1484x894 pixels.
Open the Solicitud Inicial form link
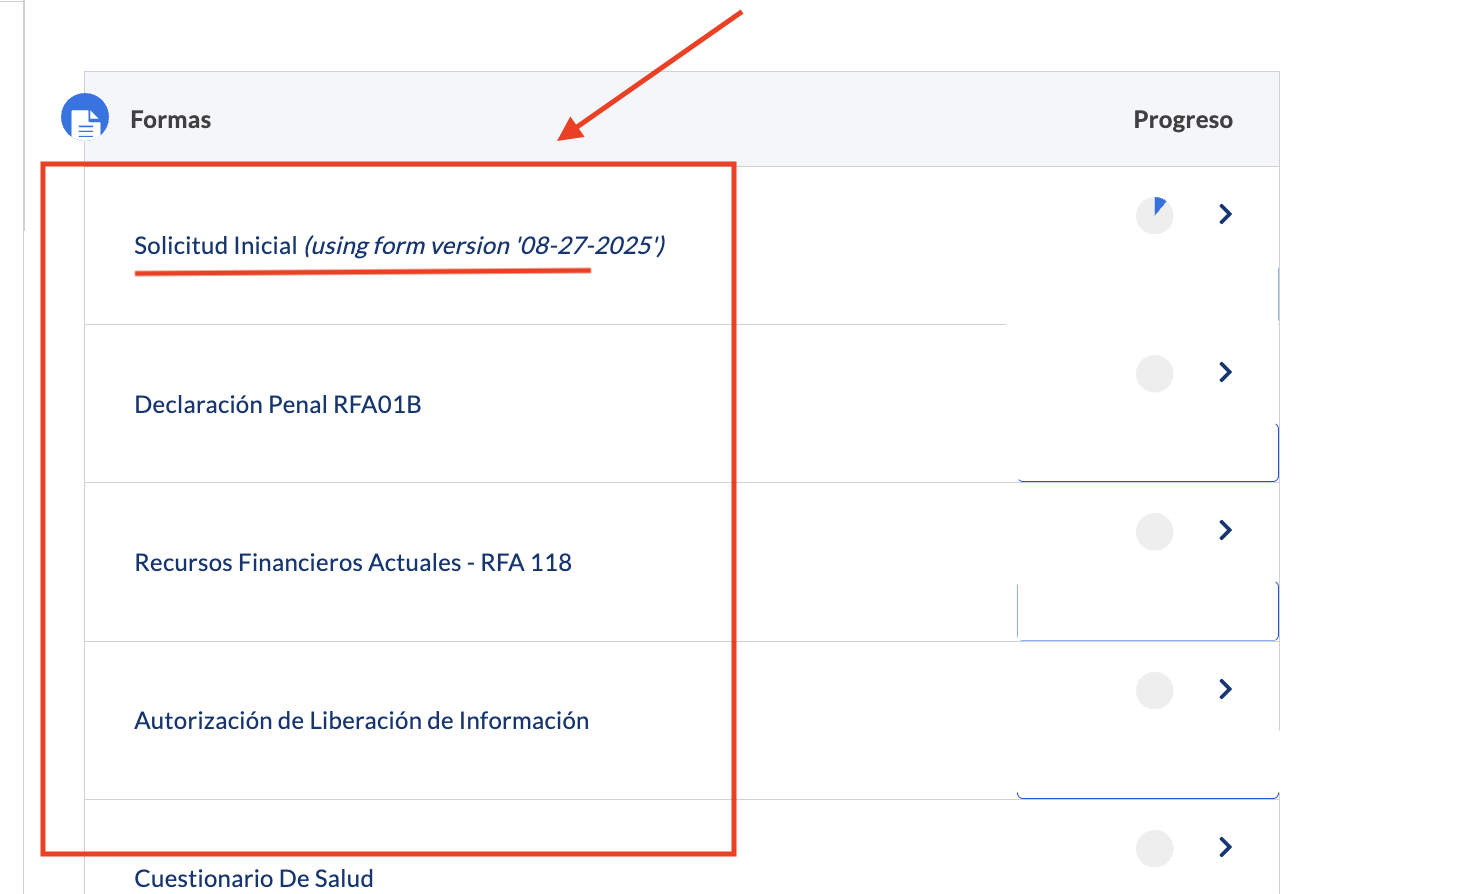(216, 245)
